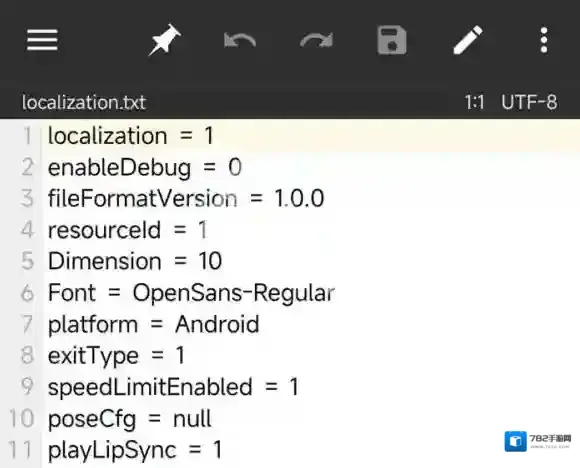Undo the last edit
Image resolution: width=580 pixels, height=468 pixels.
[x=240, y=40]
